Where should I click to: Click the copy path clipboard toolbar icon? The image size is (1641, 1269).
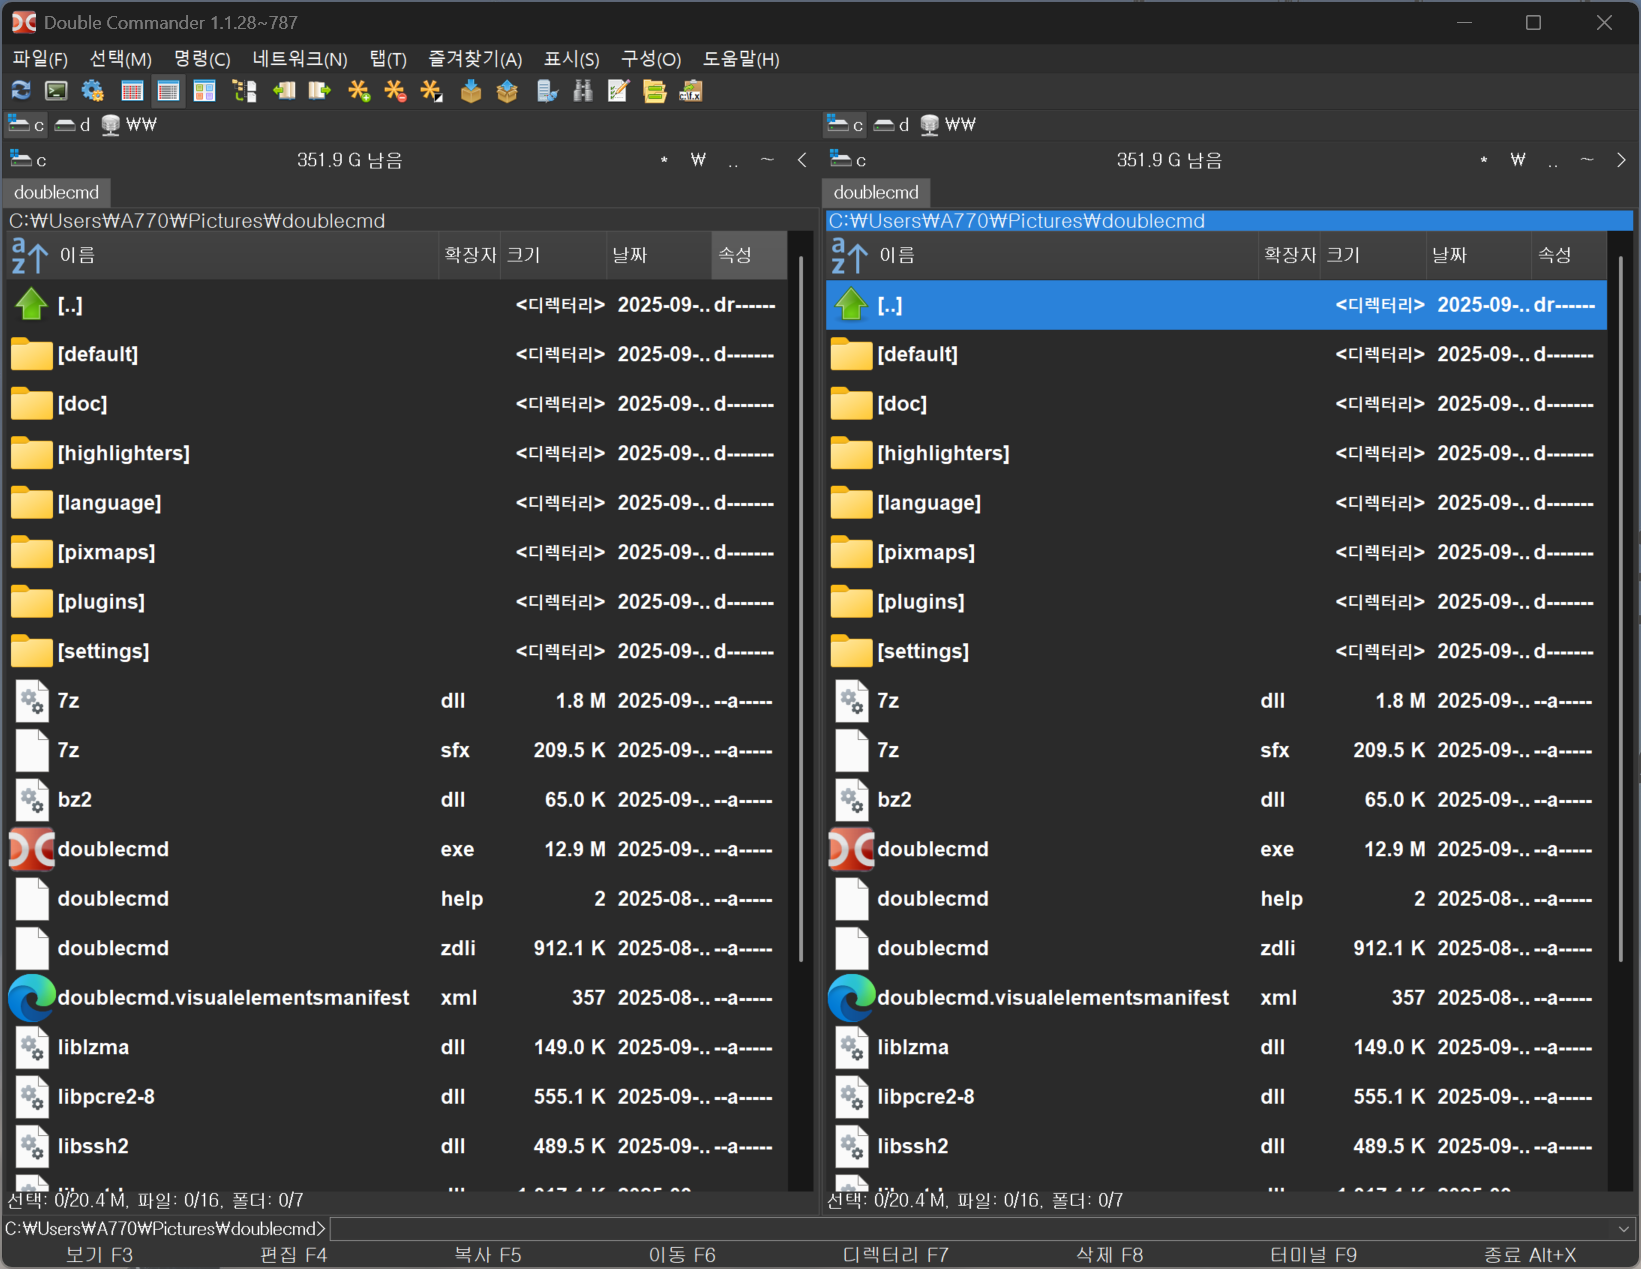click(690, 91)
